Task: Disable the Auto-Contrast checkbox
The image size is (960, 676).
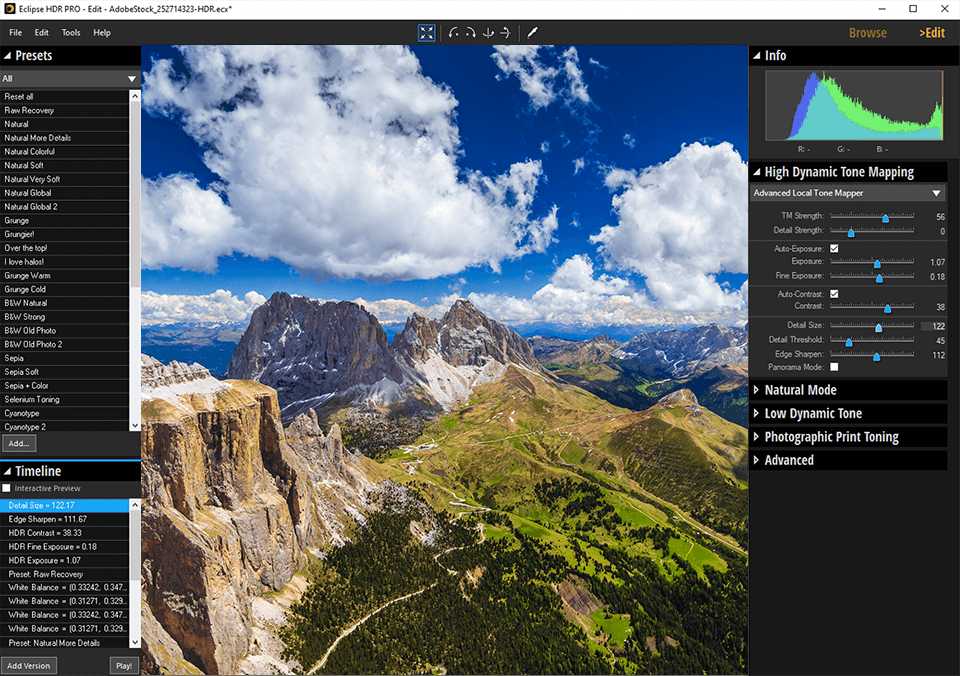Action: tap(834, 294)
